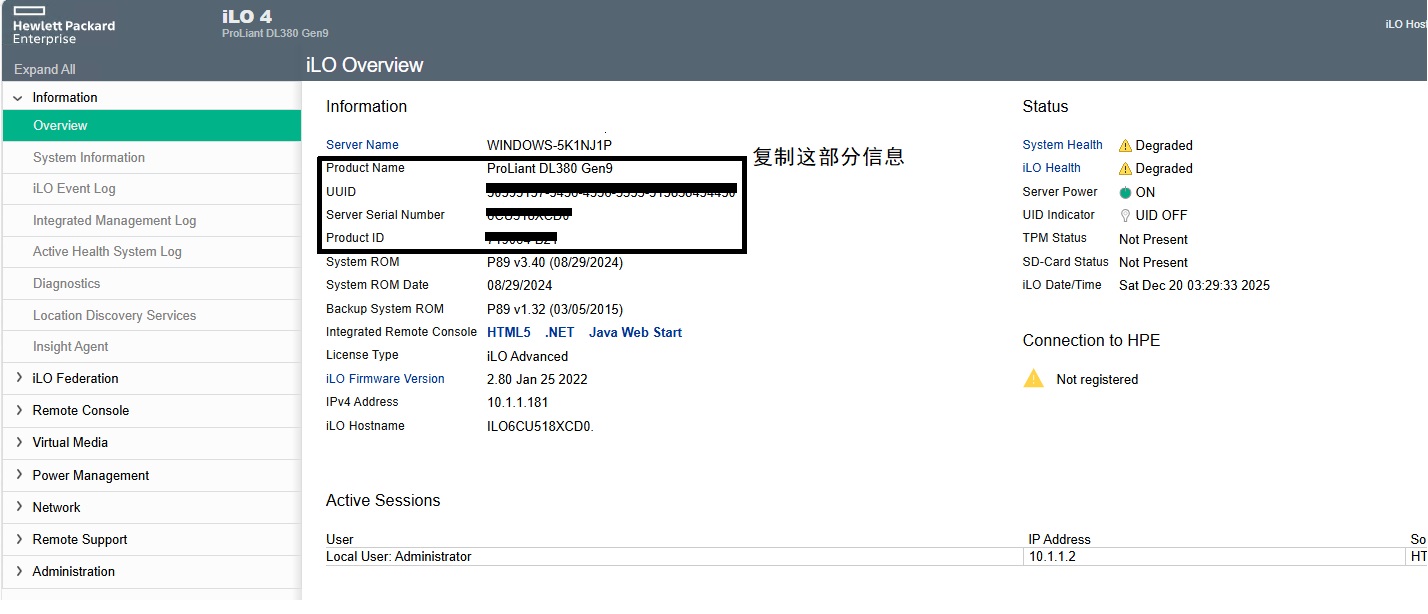Click the Not registered warning icon
The width and height of the screenshot is (1428, 614).
[x=1033, y=379]
